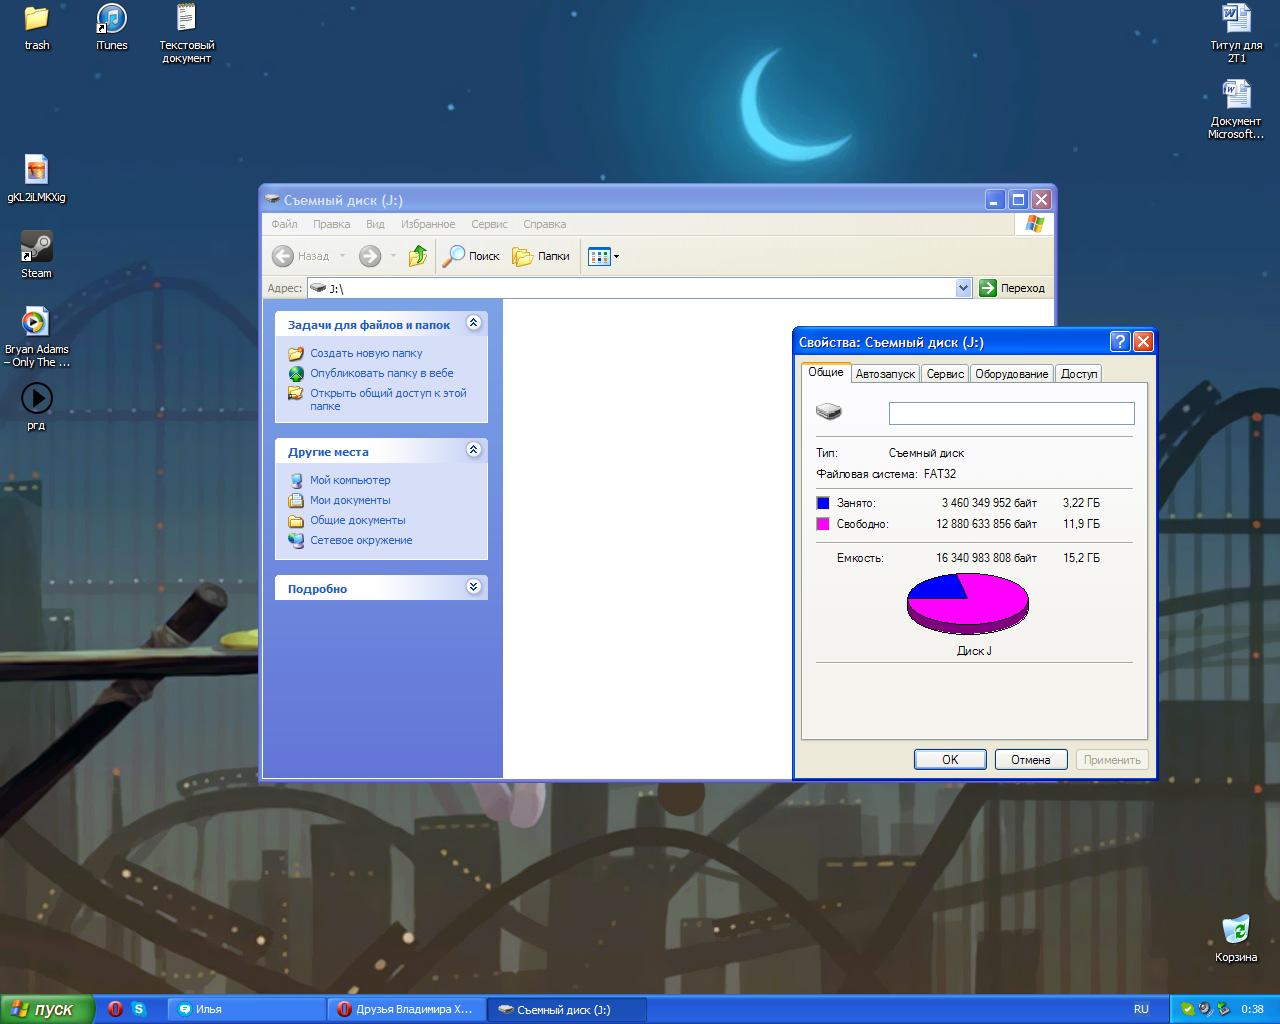The width and height of the screenshot is (1280, 1024).
Task: Click the Переход go button
Action: pos(1012,288)
